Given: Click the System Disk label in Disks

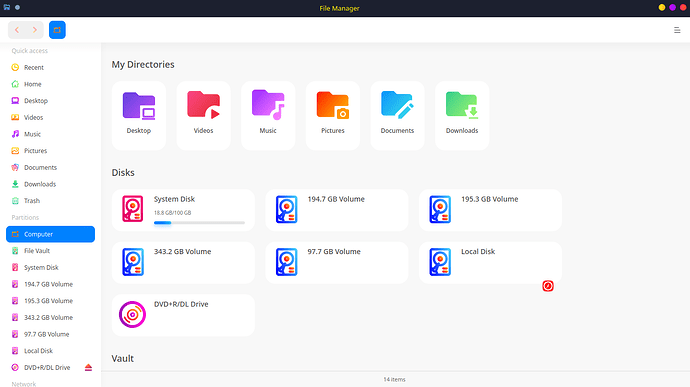Looking at the screenshot, I should pyautogui.click(x=174, y=199).
